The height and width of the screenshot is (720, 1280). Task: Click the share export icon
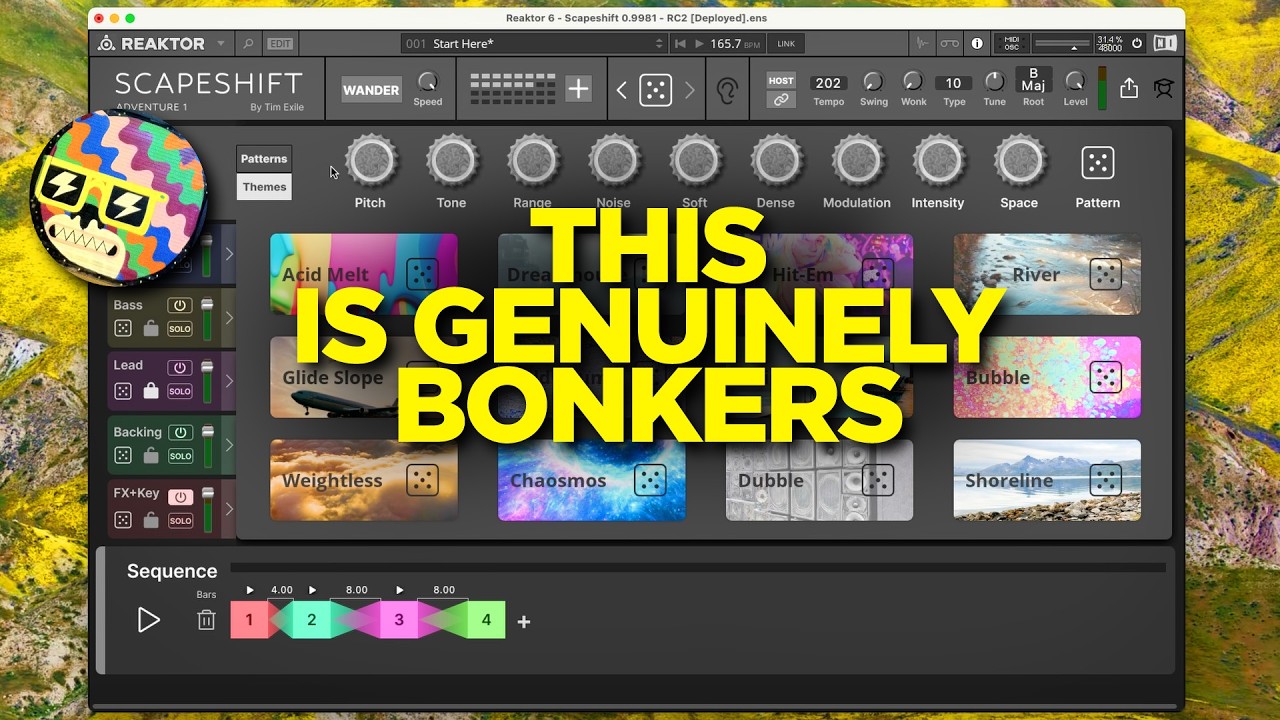(1129, 88)
